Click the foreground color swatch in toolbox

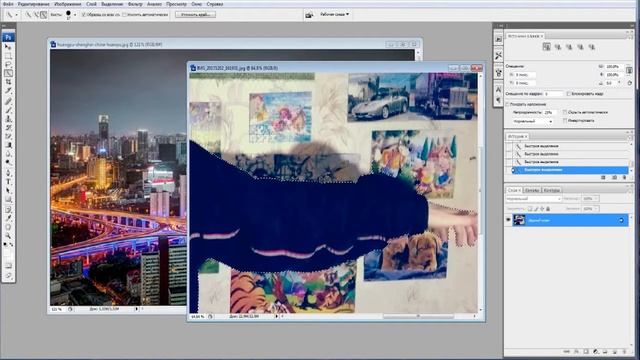[6, 253]
